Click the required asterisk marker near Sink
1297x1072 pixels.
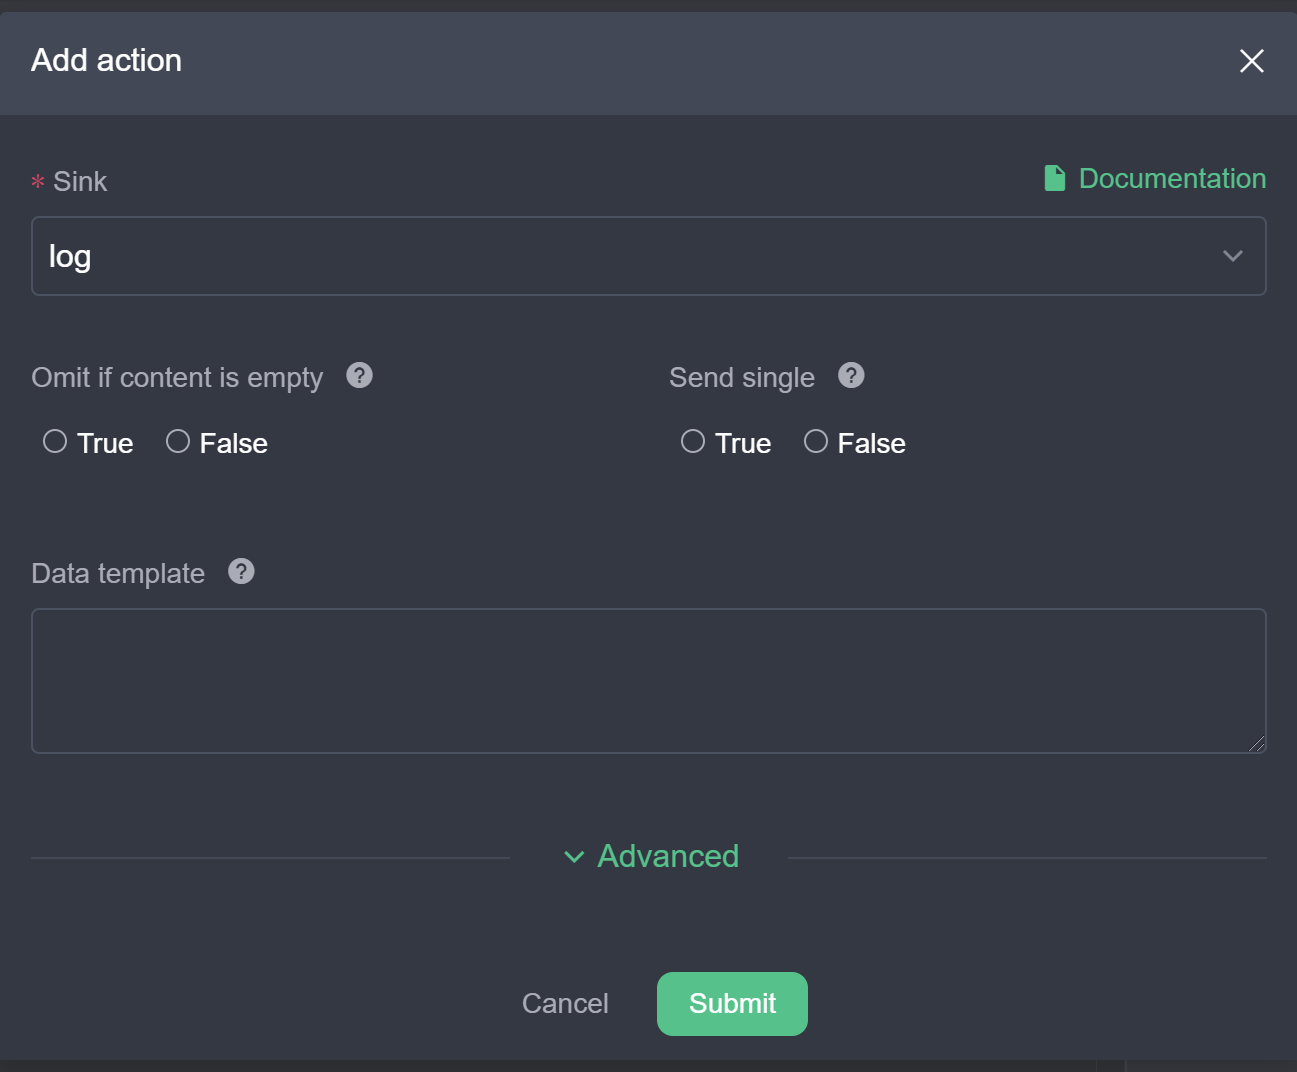tap(38, 181)
